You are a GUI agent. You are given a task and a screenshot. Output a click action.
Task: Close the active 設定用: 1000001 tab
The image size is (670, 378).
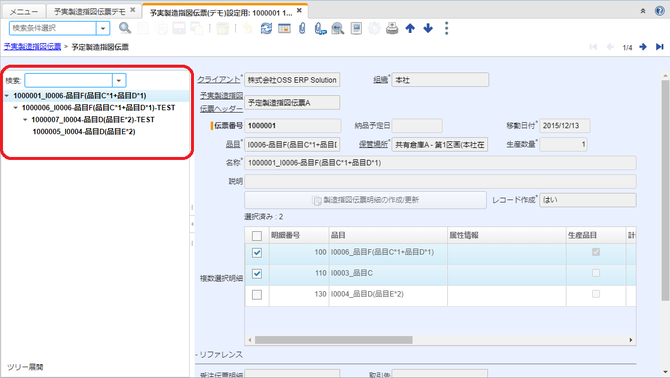[299, 10]
